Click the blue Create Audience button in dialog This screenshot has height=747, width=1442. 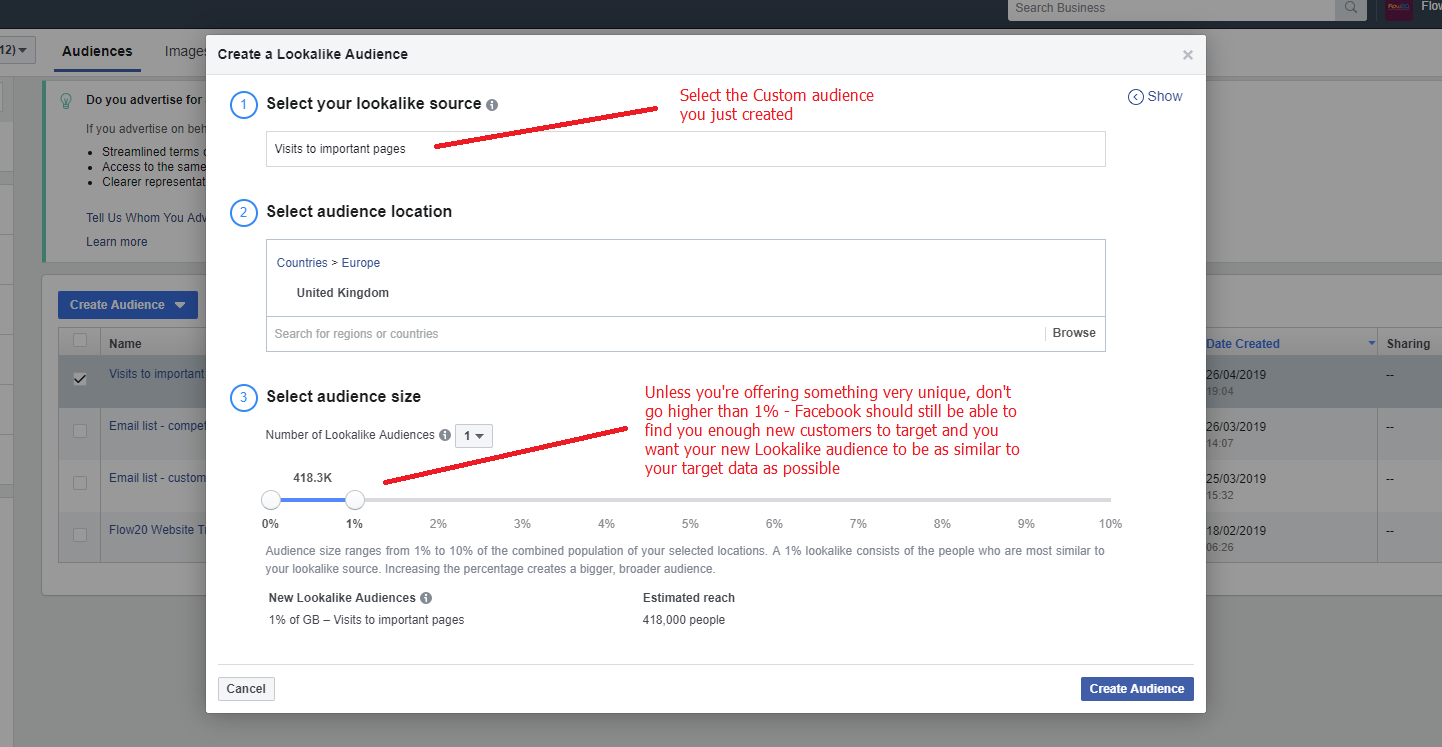point(1136,689)
